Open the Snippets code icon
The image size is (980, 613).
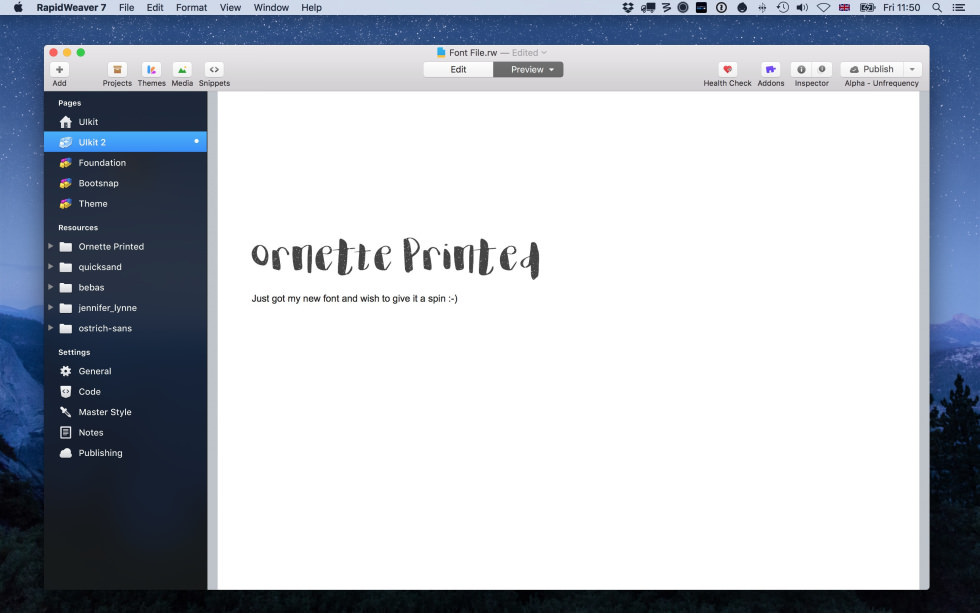click(x=214, y=69)
